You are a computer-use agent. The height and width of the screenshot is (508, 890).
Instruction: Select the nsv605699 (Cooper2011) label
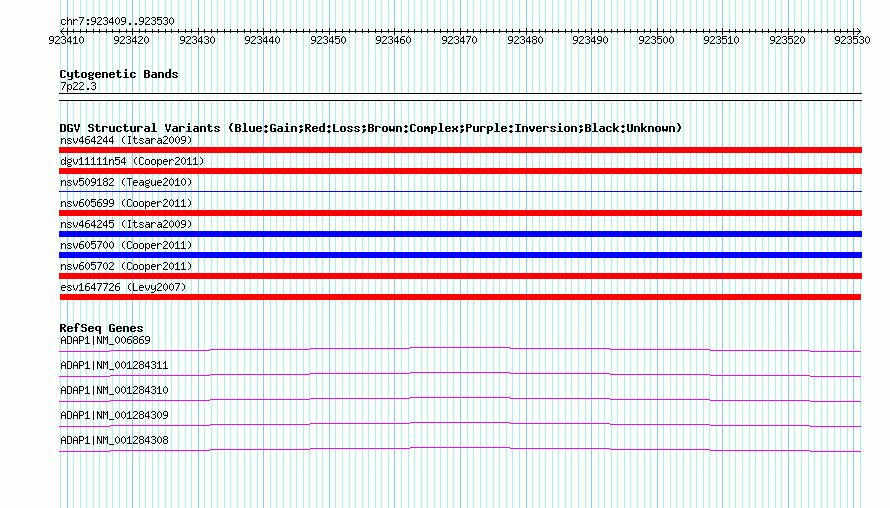pyautogui.click(x=126, y=203)
